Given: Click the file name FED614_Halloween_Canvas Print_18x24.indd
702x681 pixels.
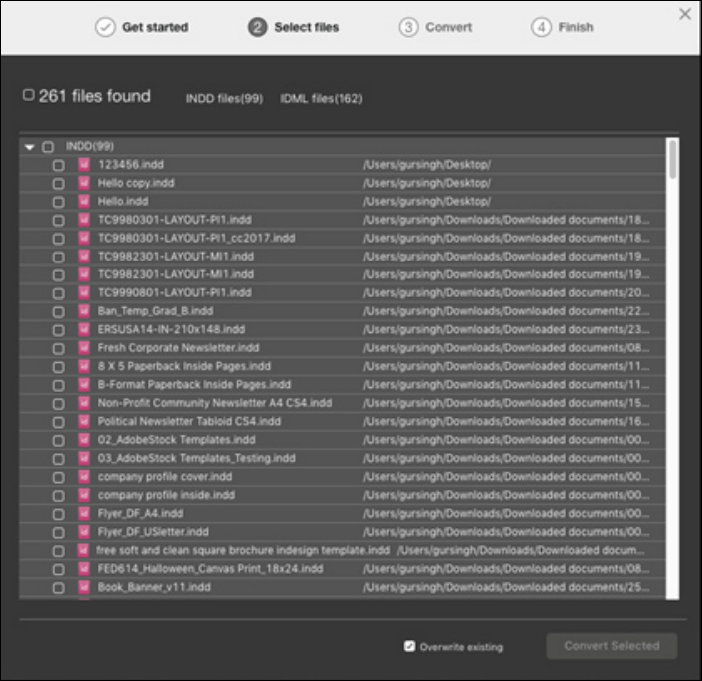Looking at the screenshot, I should pyautogui.click(x=210, y=569).
